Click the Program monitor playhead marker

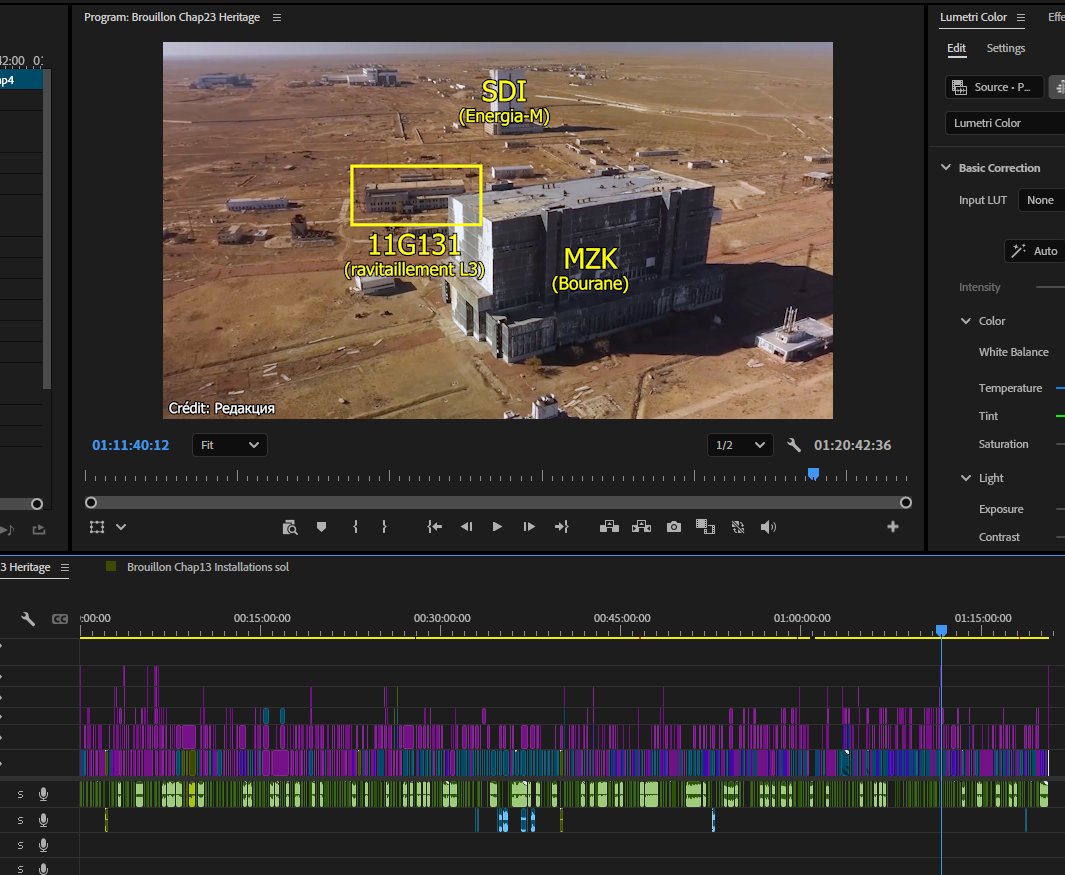(813, 474)
